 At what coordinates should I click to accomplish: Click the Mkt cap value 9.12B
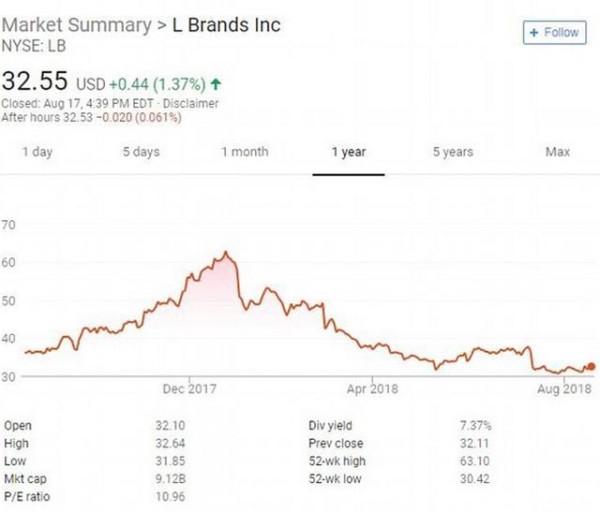(170, 479)
